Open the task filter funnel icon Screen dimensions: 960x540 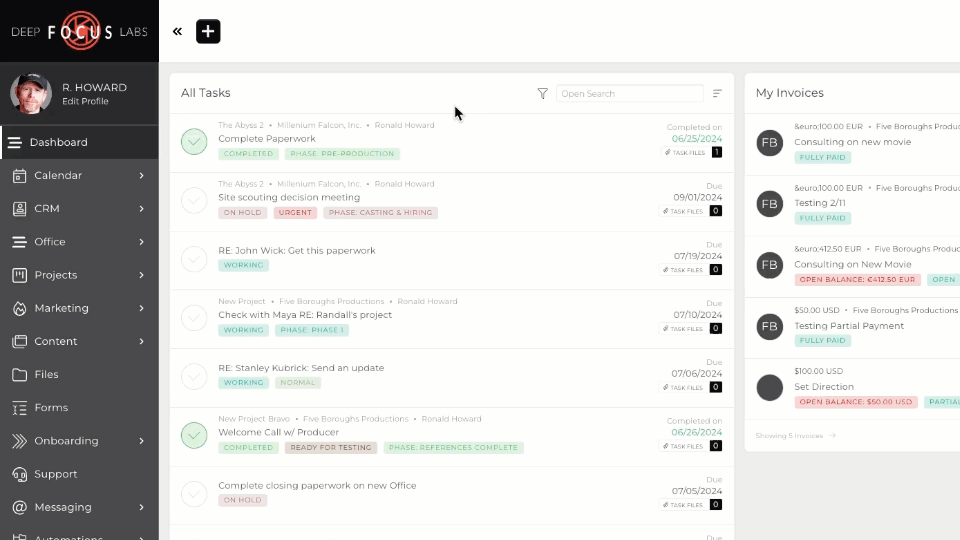[542, 93]
